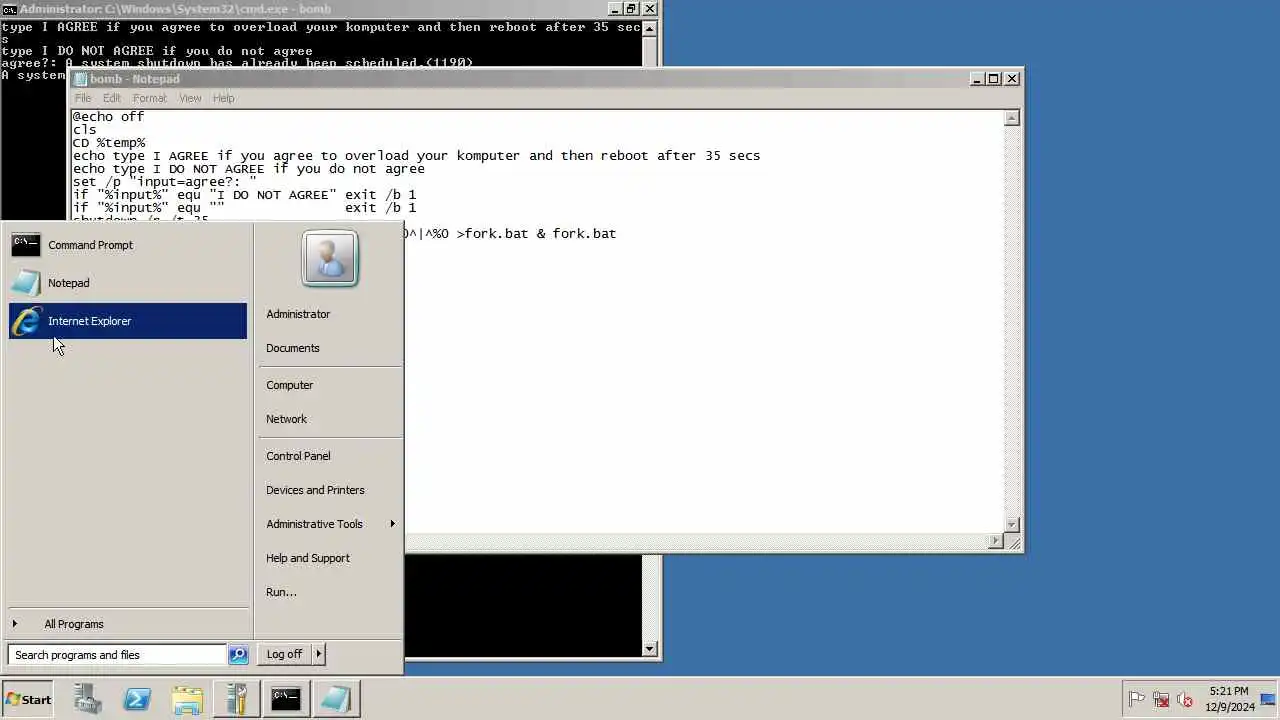Open Devices and Printers
Viewport: 1280px width, 720px height.
[315, 490]
